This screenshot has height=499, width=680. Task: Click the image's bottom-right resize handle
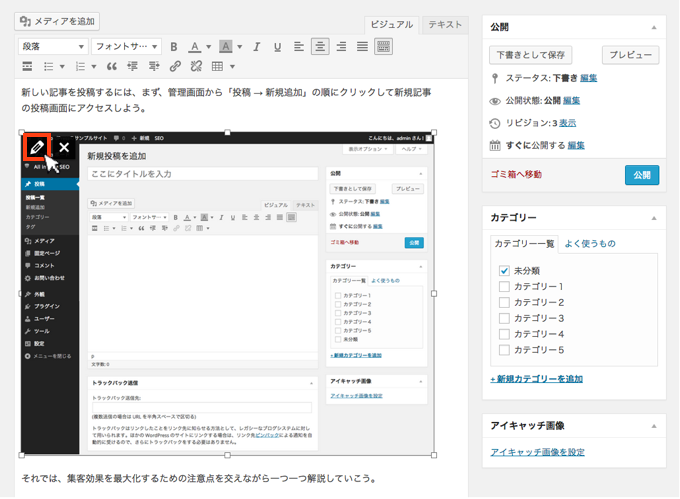(434, 455)
